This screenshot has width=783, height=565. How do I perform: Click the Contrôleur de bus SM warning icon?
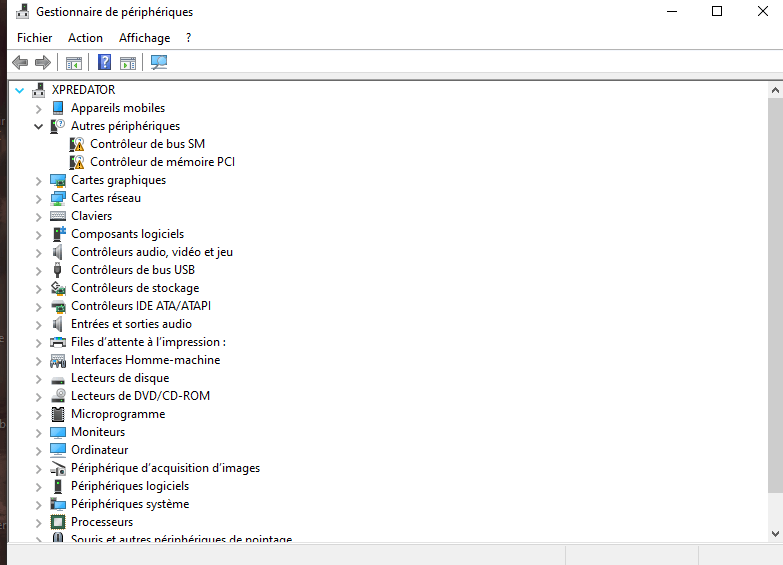coord(77,144)
